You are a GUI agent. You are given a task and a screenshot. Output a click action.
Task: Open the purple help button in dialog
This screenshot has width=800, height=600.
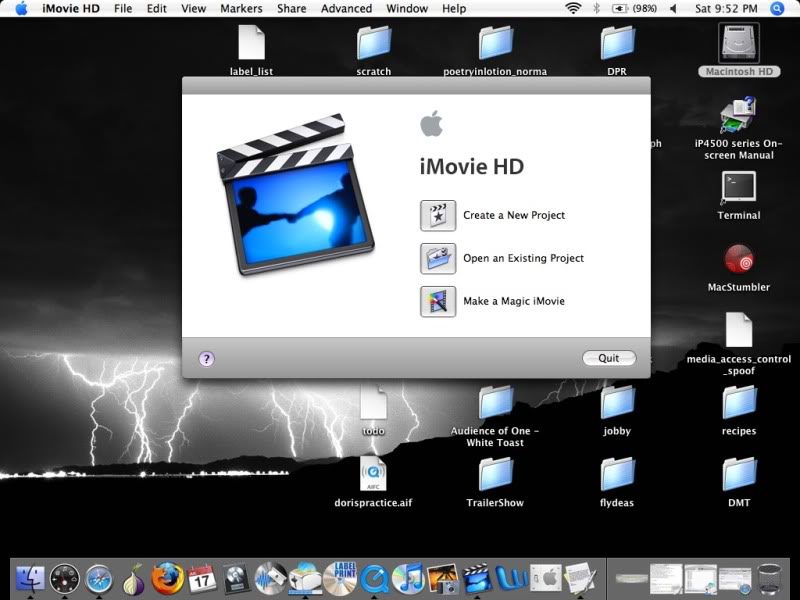[206, 359]
